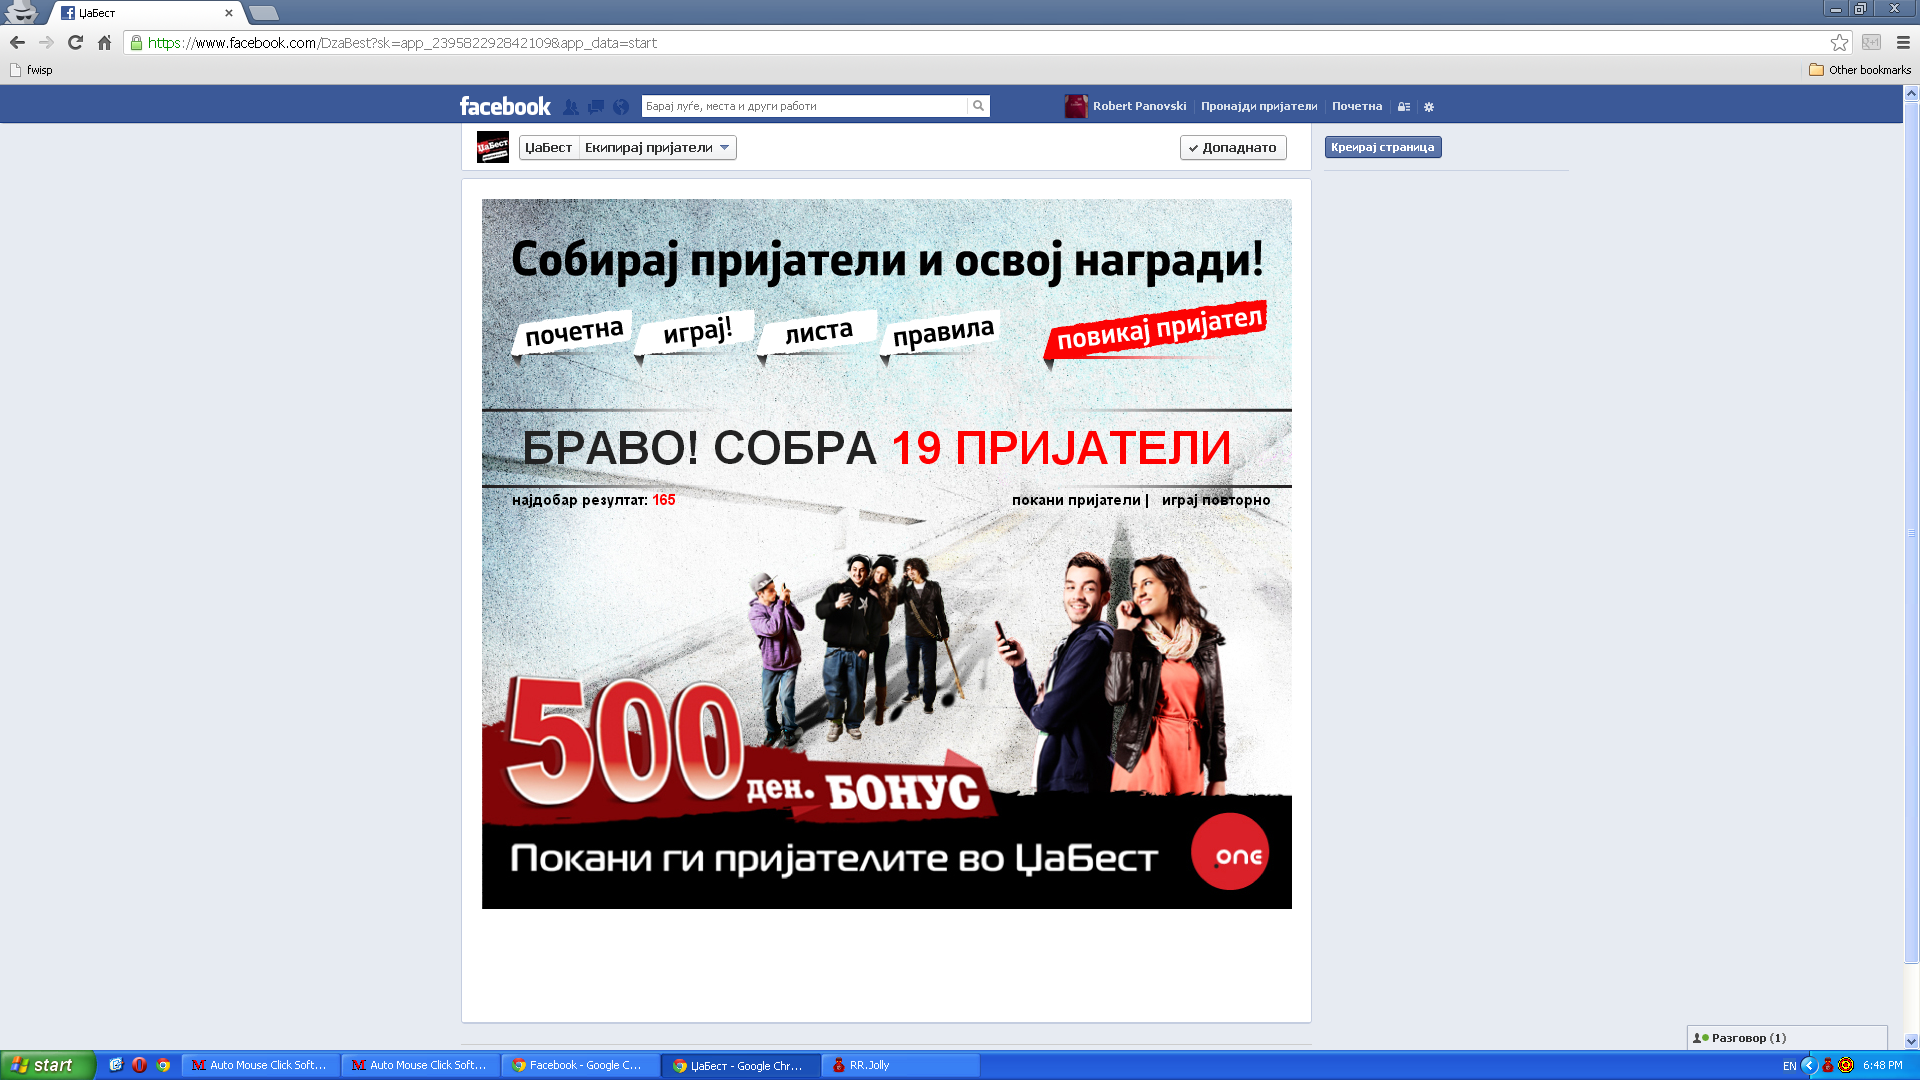
Task: Click the red figure tray icon
Action: pyautogui.click(x=1828, y=1065)
